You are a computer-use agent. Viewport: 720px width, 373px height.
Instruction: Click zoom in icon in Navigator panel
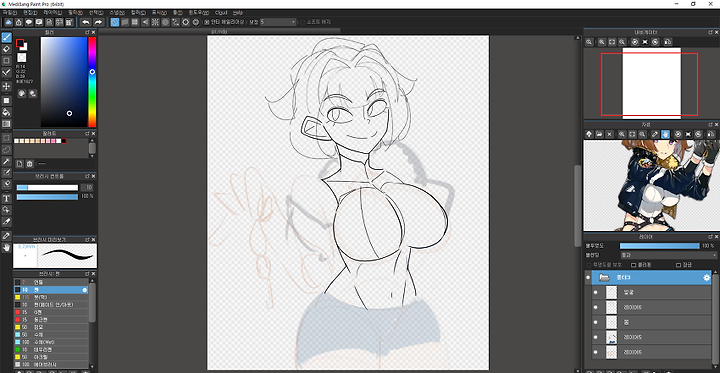click(602, 42)
